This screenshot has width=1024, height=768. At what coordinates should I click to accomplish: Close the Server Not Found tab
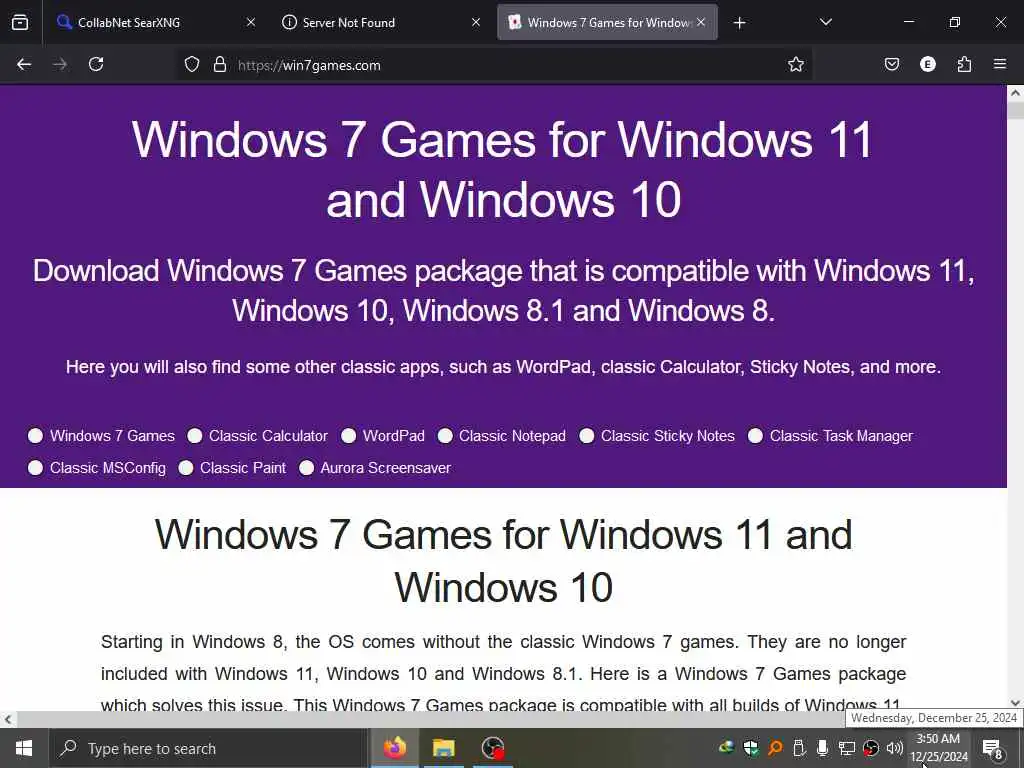(x=476, y=22)
